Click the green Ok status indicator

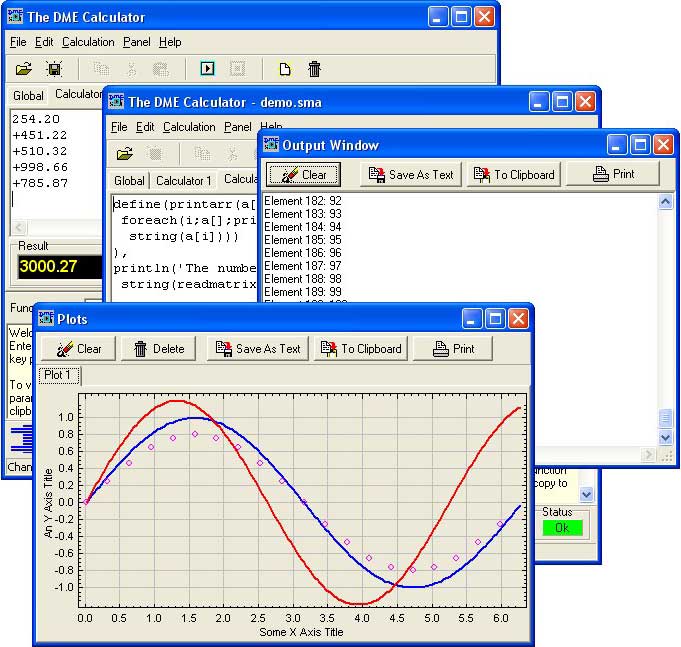[562, 528]
